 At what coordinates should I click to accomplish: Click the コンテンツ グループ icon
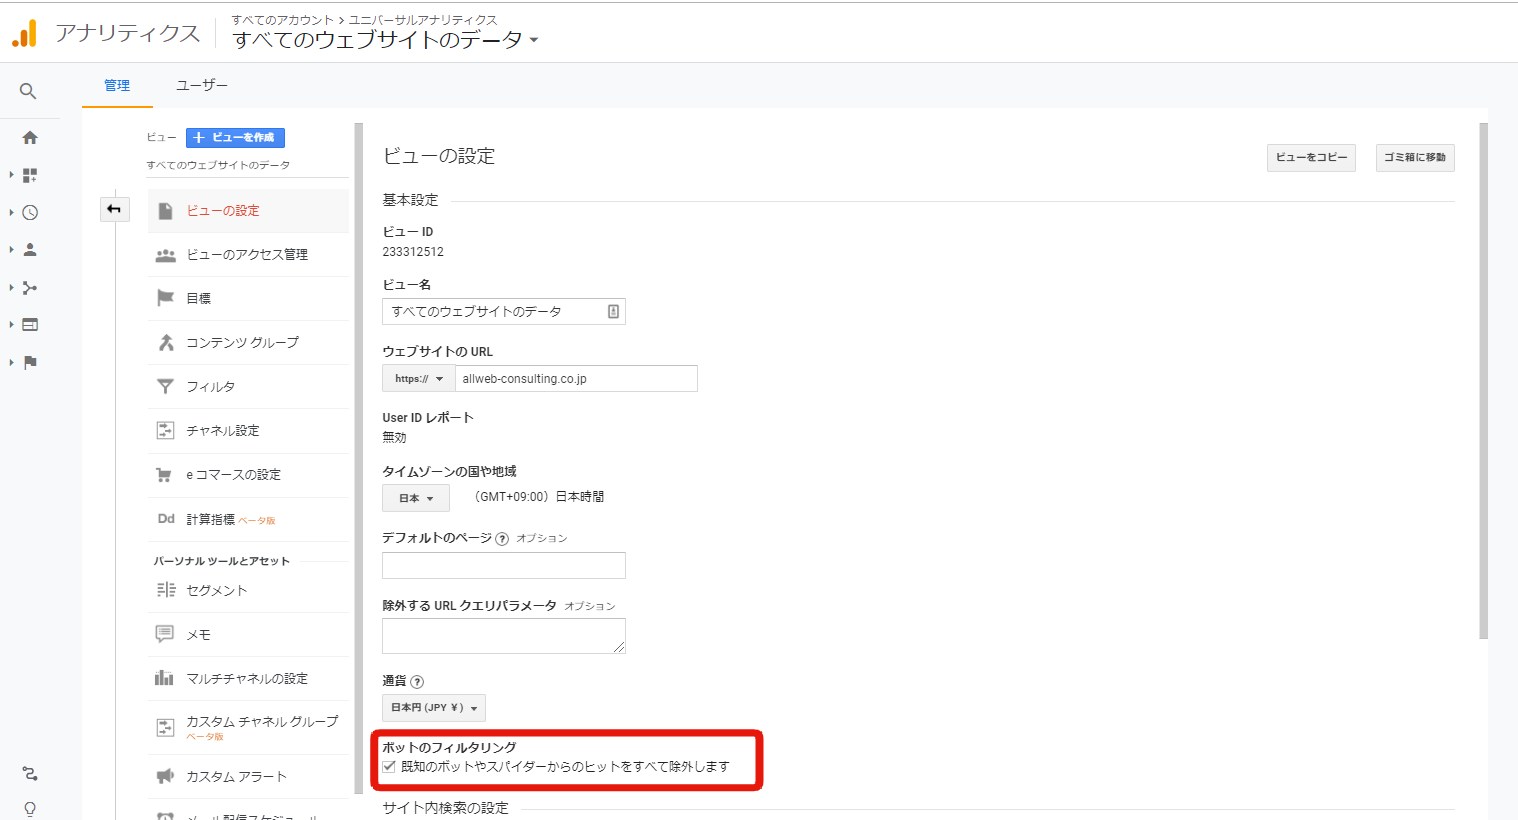166,342
